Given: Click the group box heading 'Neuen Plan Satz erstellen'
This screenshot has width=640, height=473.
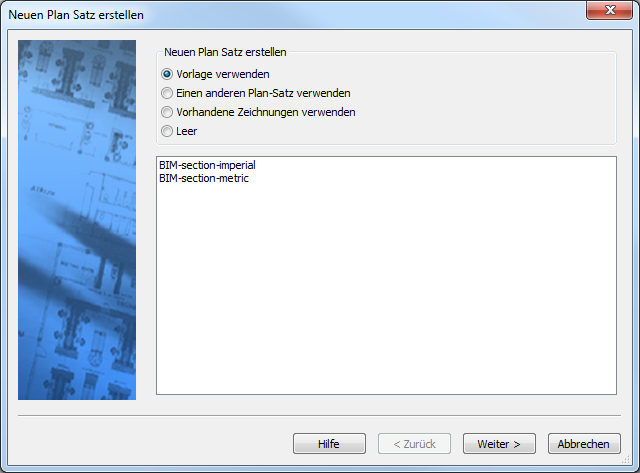Looking at the screenshot, I should pyautogui.click(x=225, y=52).
